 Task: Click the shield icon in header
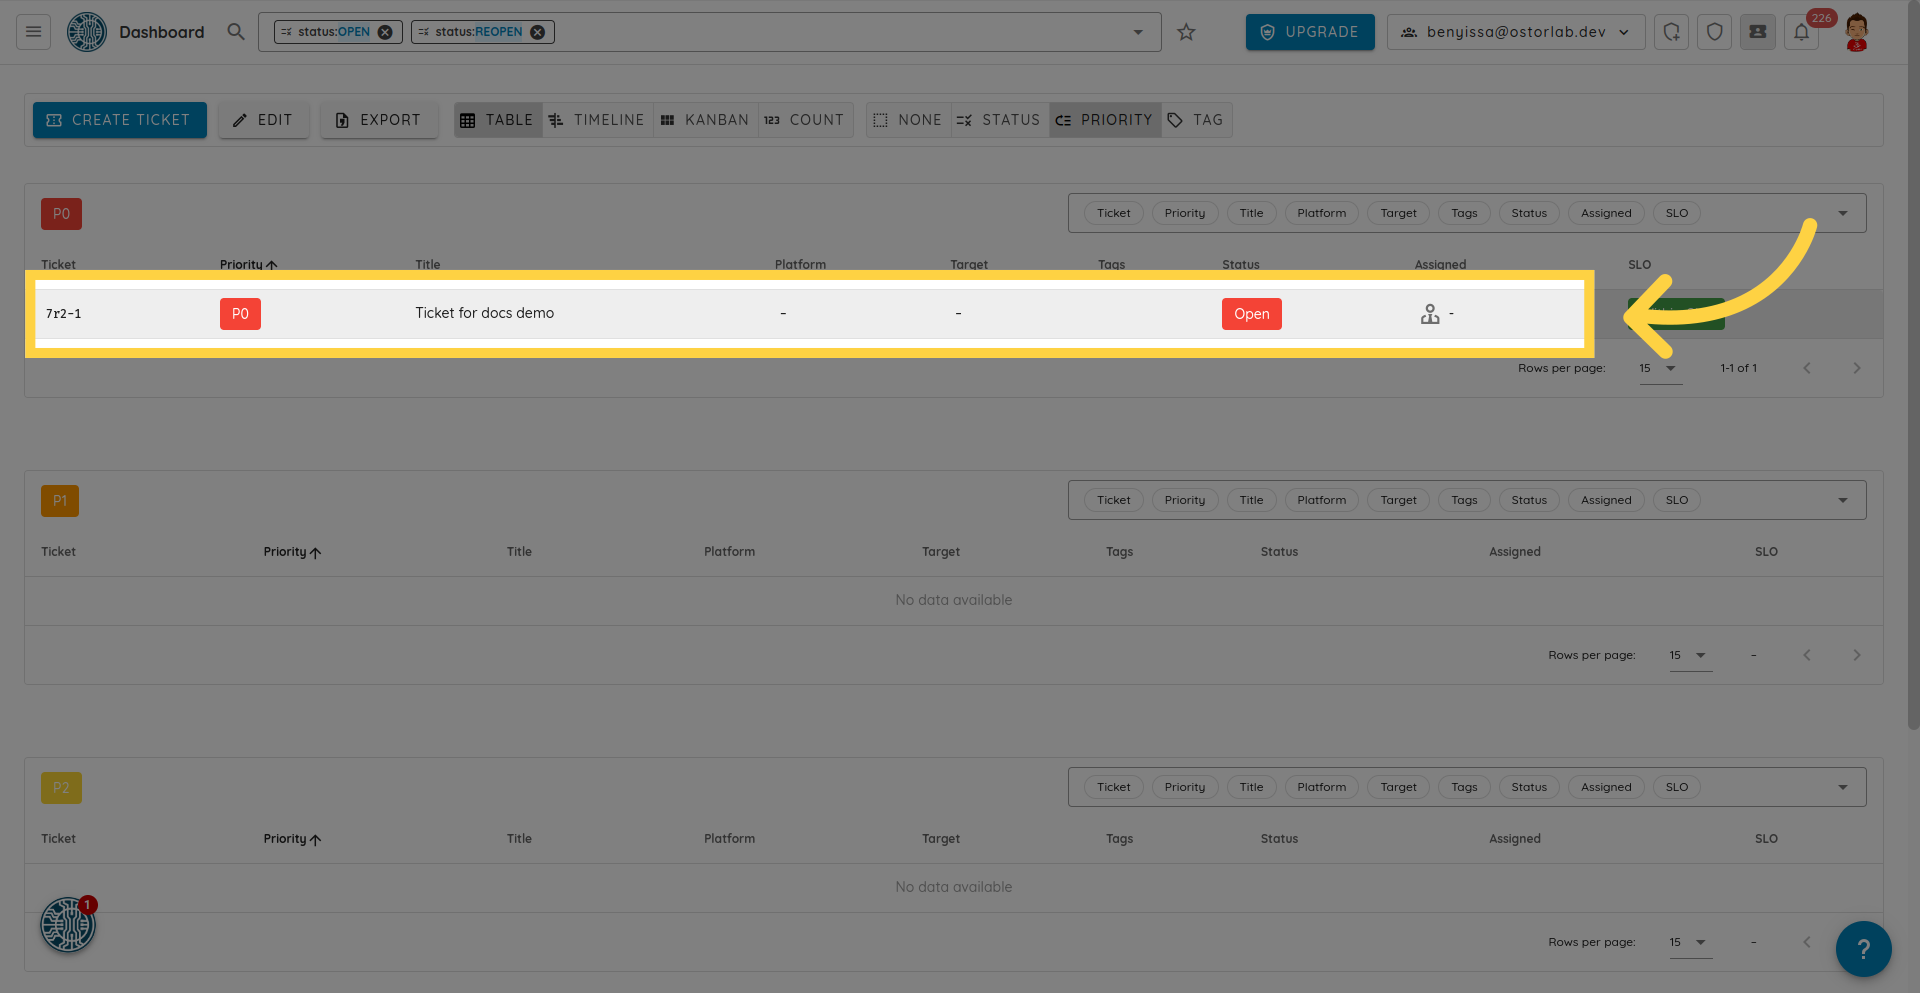tap(1714, 32)
